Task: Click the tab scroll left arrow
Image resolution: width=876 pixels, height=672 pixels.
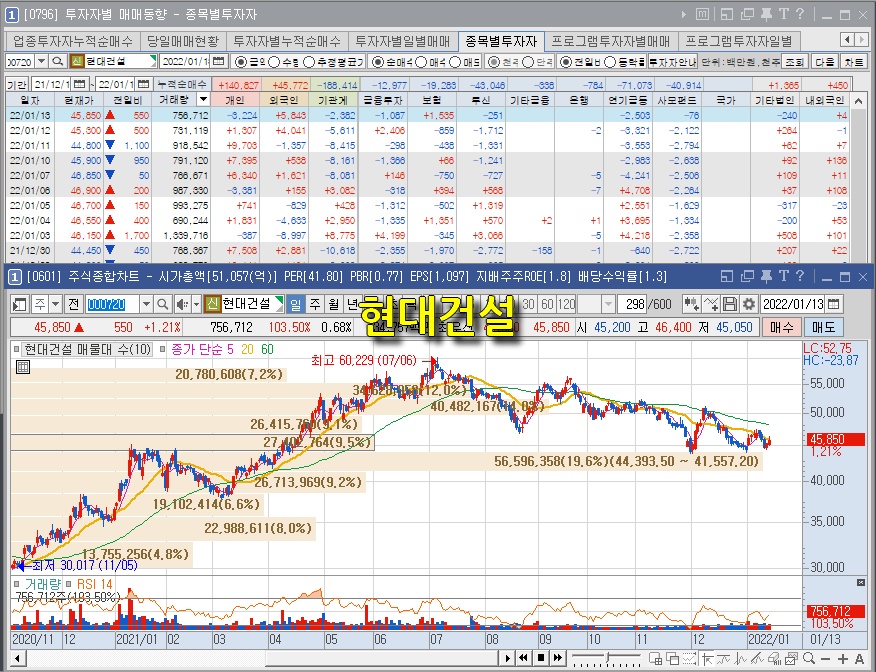Action: (848, 39)
